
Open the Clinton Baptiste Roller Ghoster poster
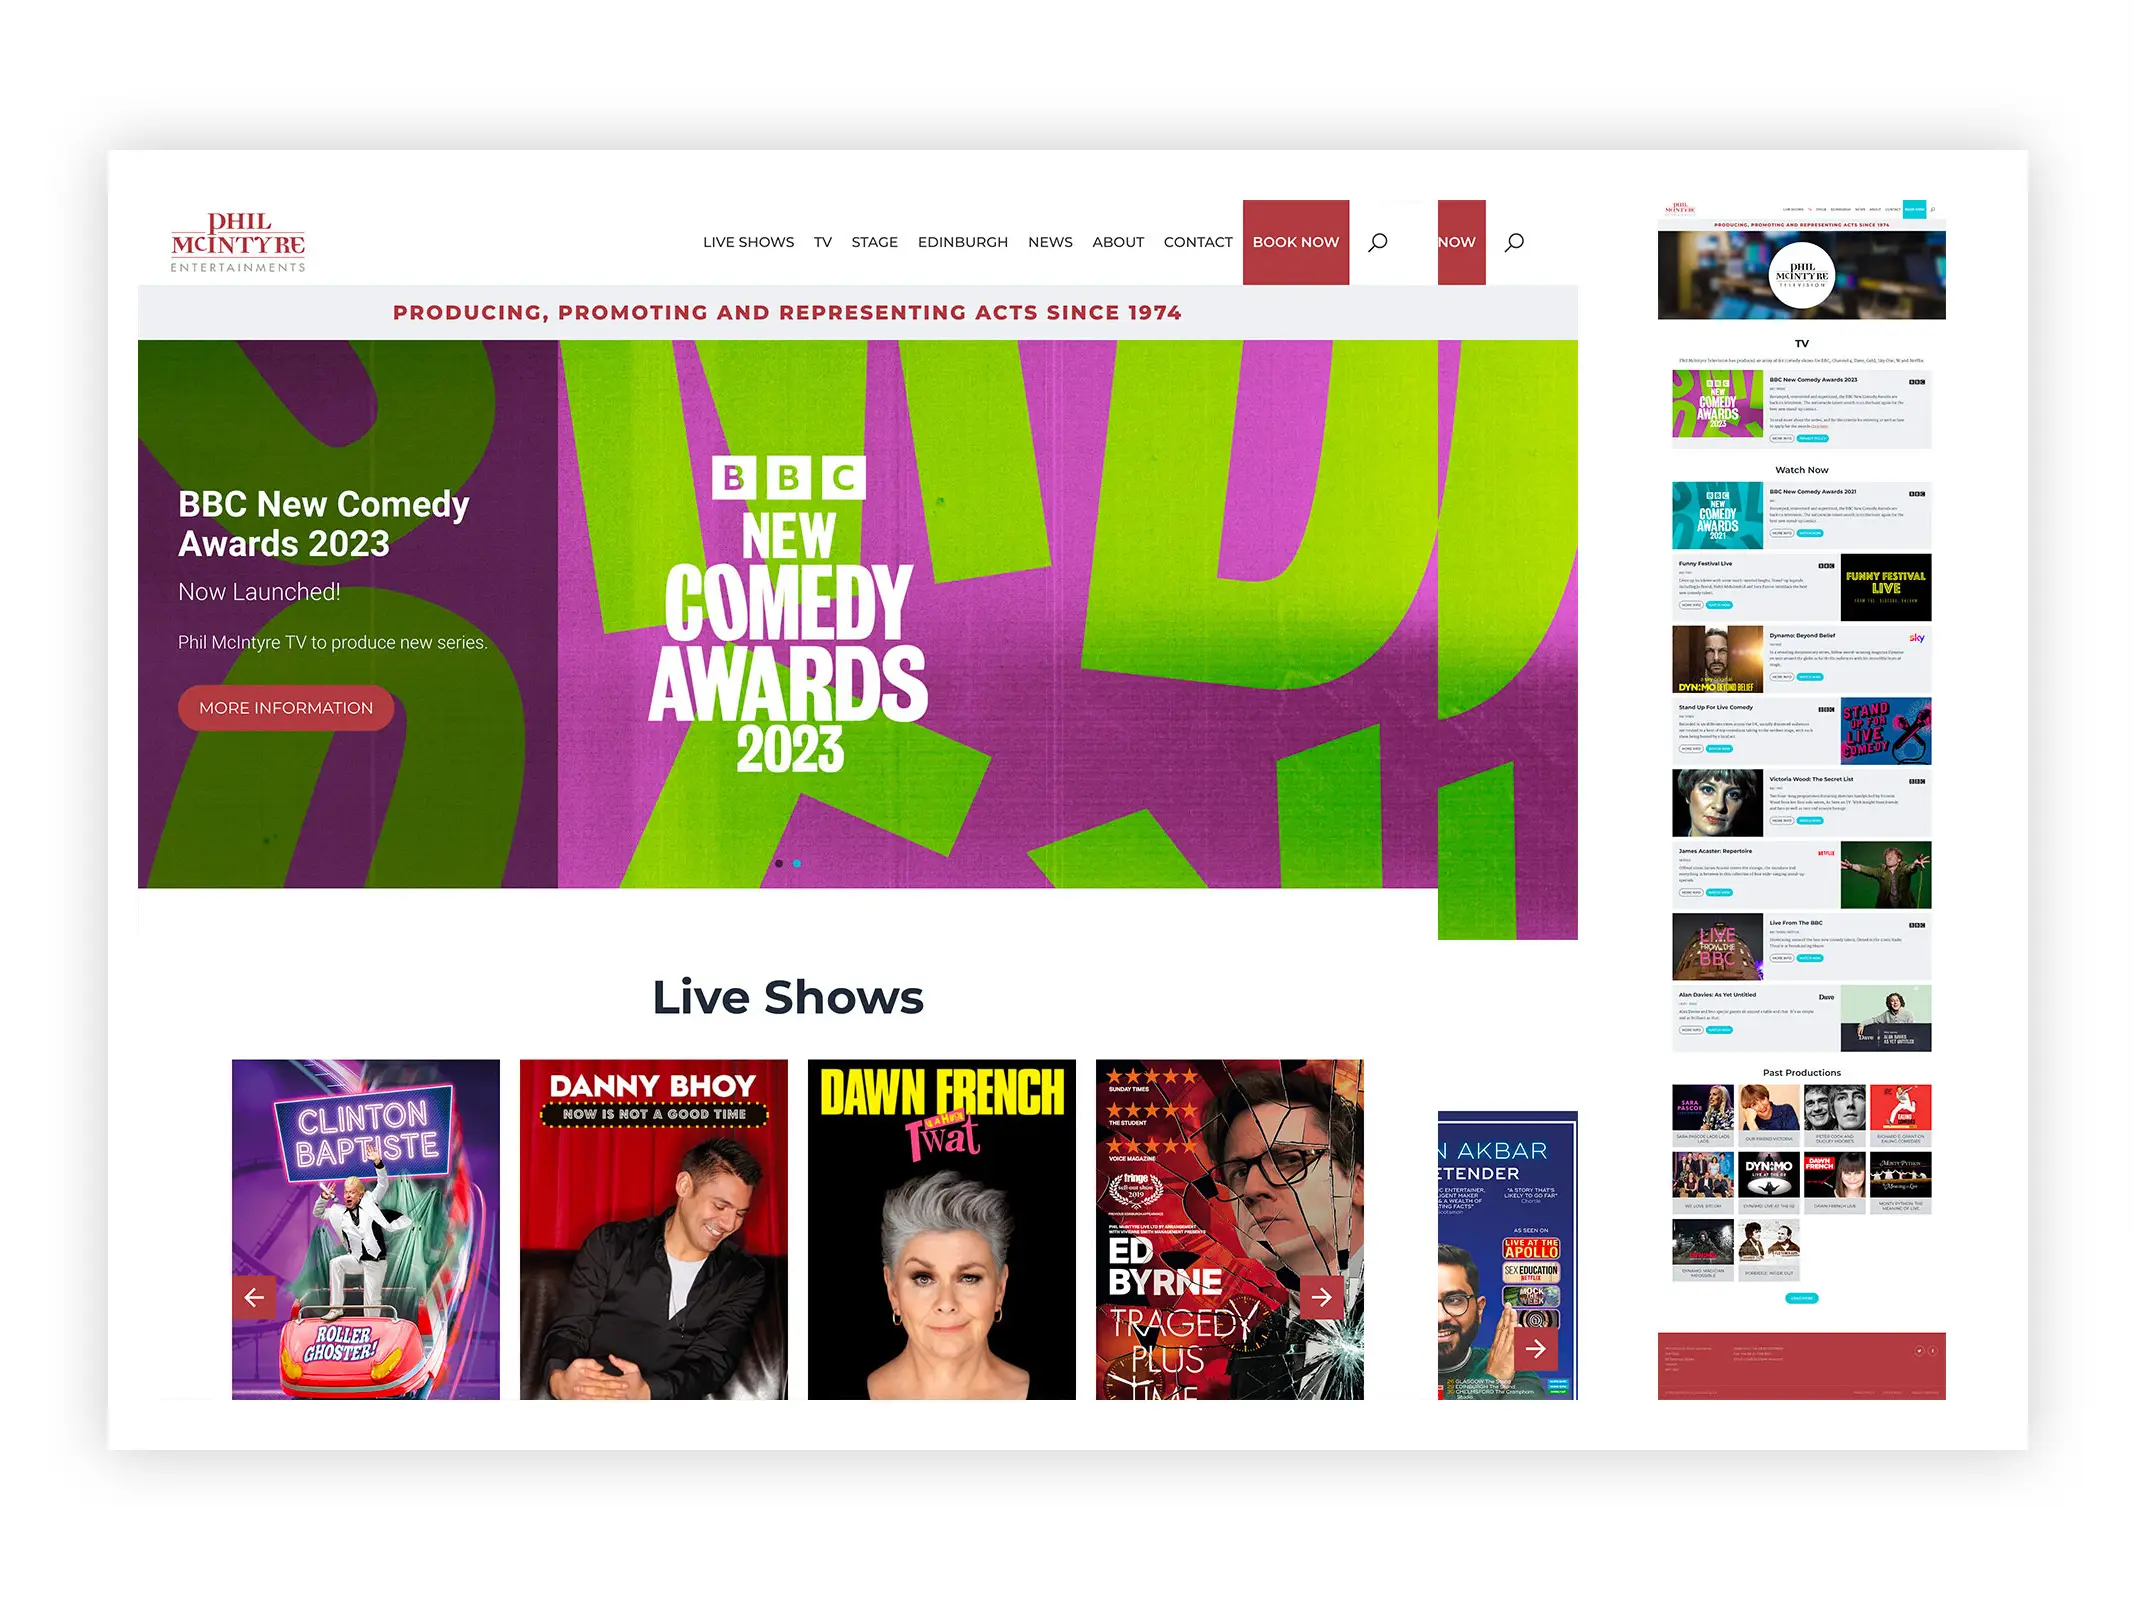pyautogui.click(x=366, y=1229)
